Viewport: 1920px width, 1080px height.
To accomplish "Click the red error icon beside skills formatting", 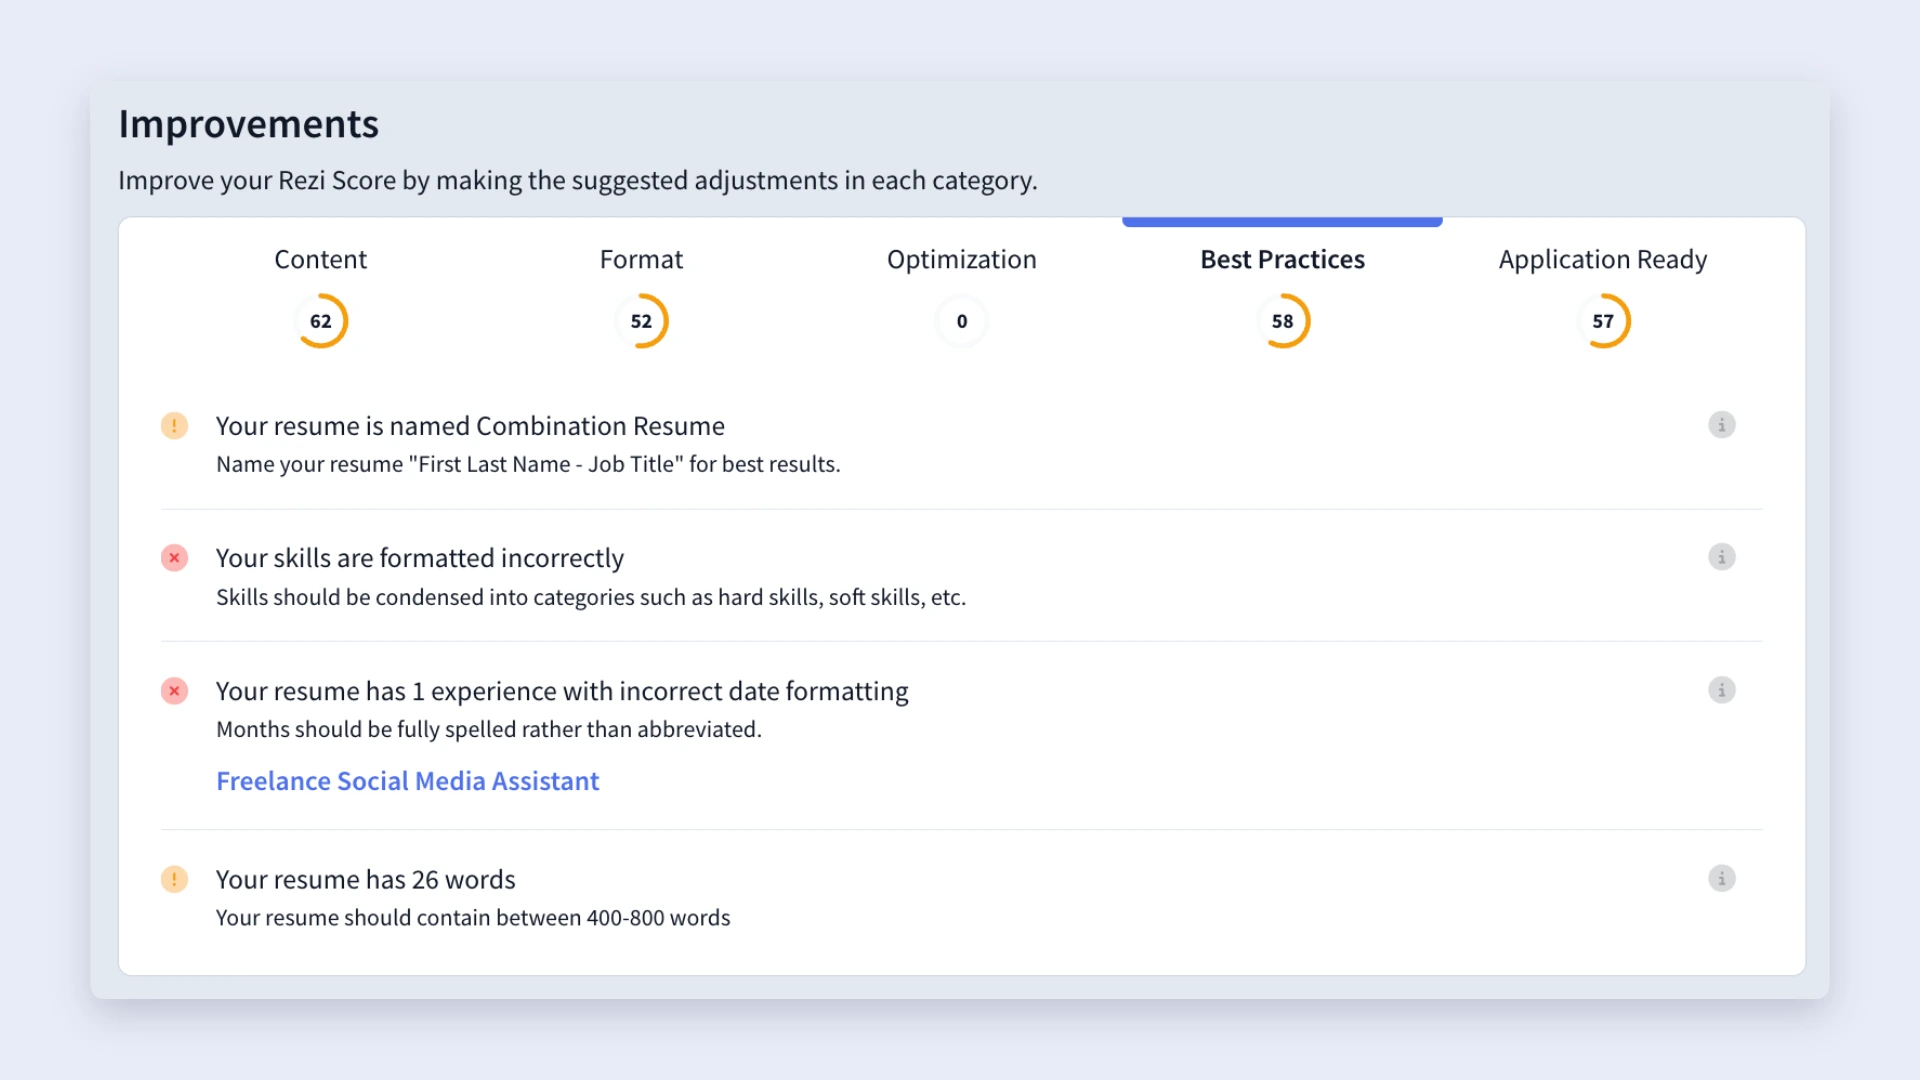I will 174,558.
